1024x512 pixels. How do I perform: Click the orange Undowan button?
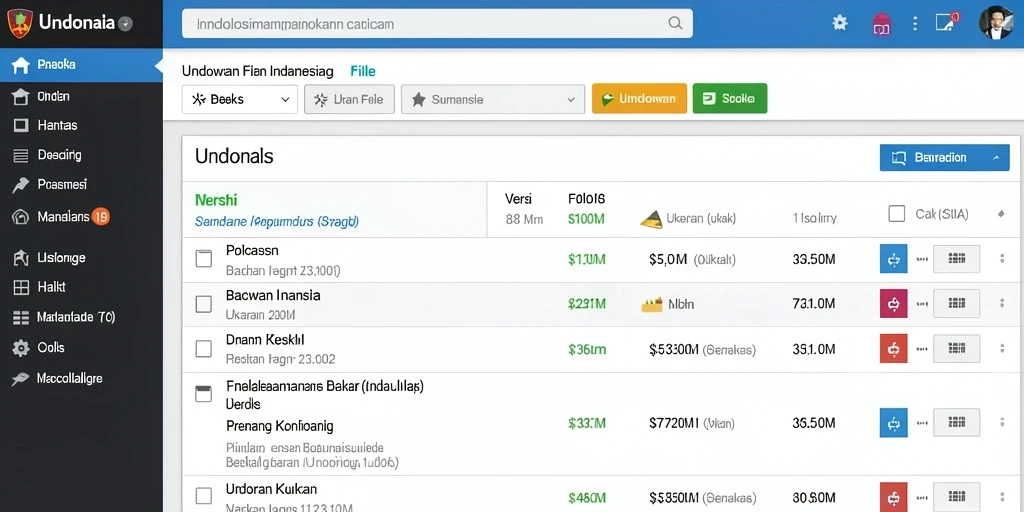tap(639, 99)
